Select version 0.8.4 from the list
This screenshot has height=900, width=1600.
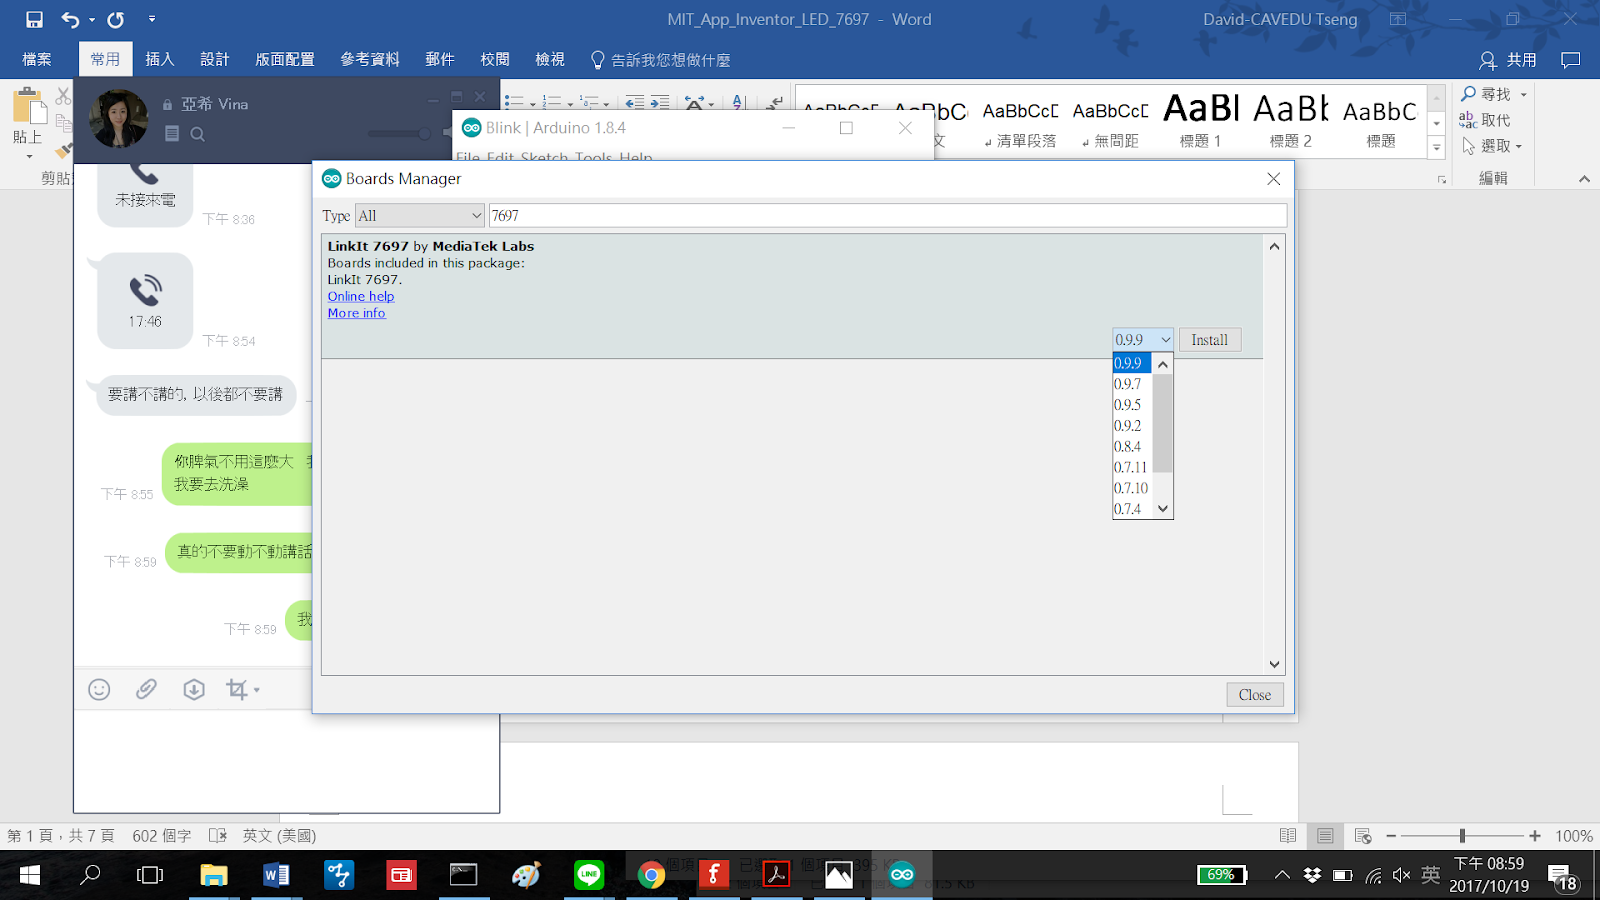pyautogui.click(x=1133, y=447)
